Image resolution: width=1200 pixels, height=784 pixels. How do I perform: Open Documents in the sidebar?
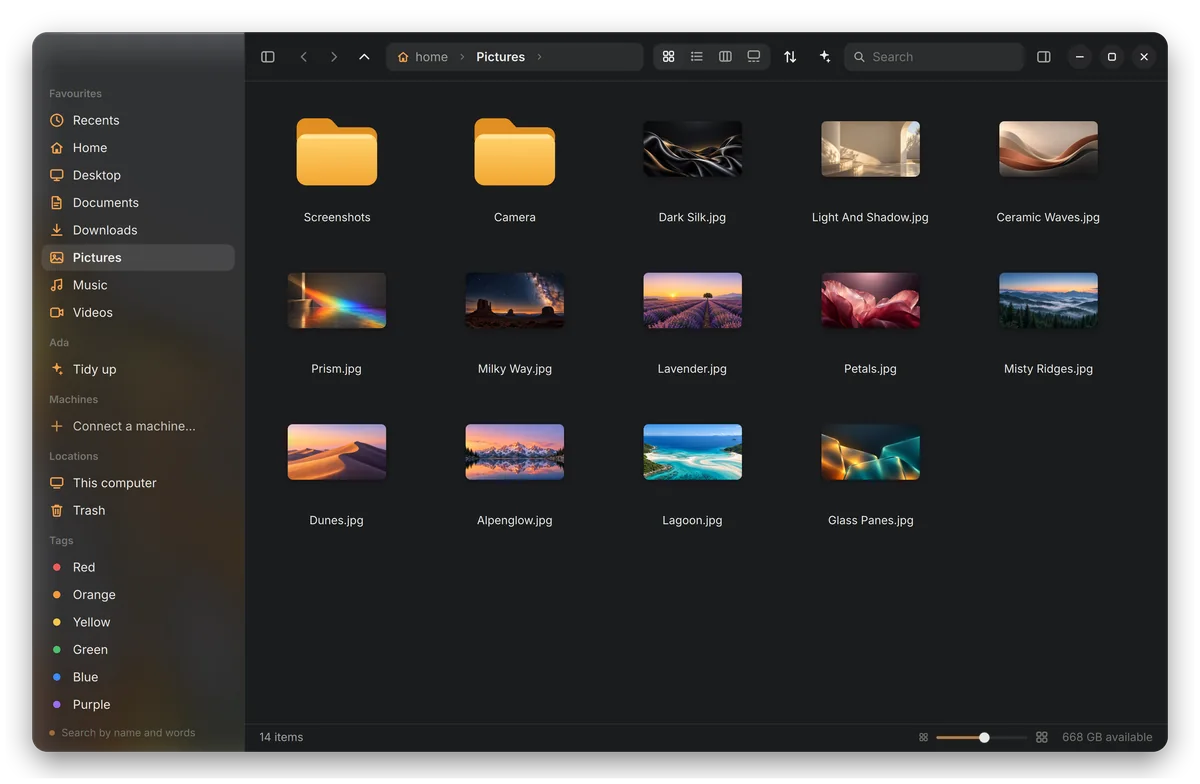click(138, 202)
